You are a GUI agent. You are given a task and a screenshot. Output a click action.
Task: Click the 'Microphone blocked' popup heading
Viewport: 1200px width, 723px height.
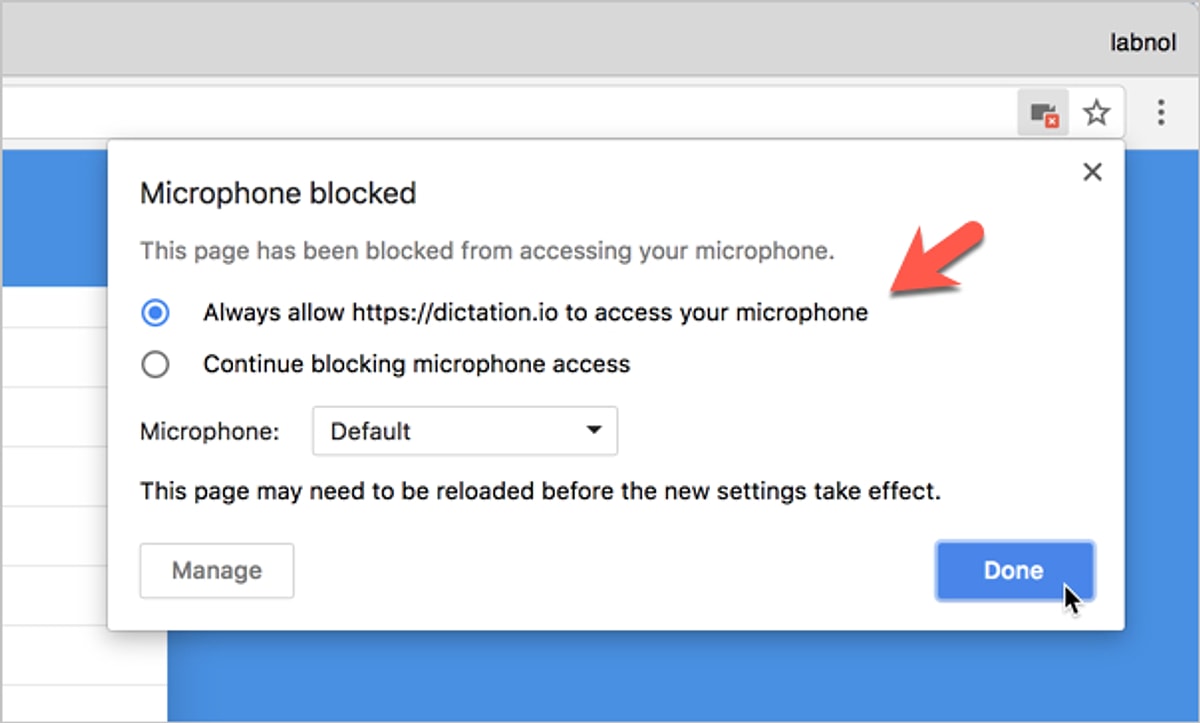pyautogui.click(x=278, y=193)
